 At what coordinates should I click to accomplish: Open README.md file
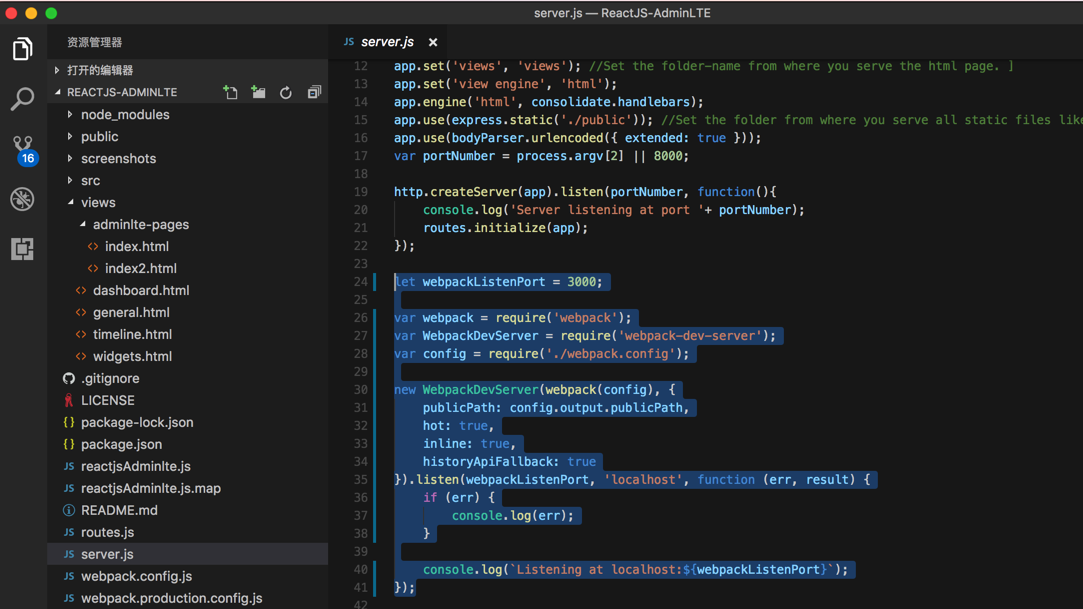pos(119,510)
